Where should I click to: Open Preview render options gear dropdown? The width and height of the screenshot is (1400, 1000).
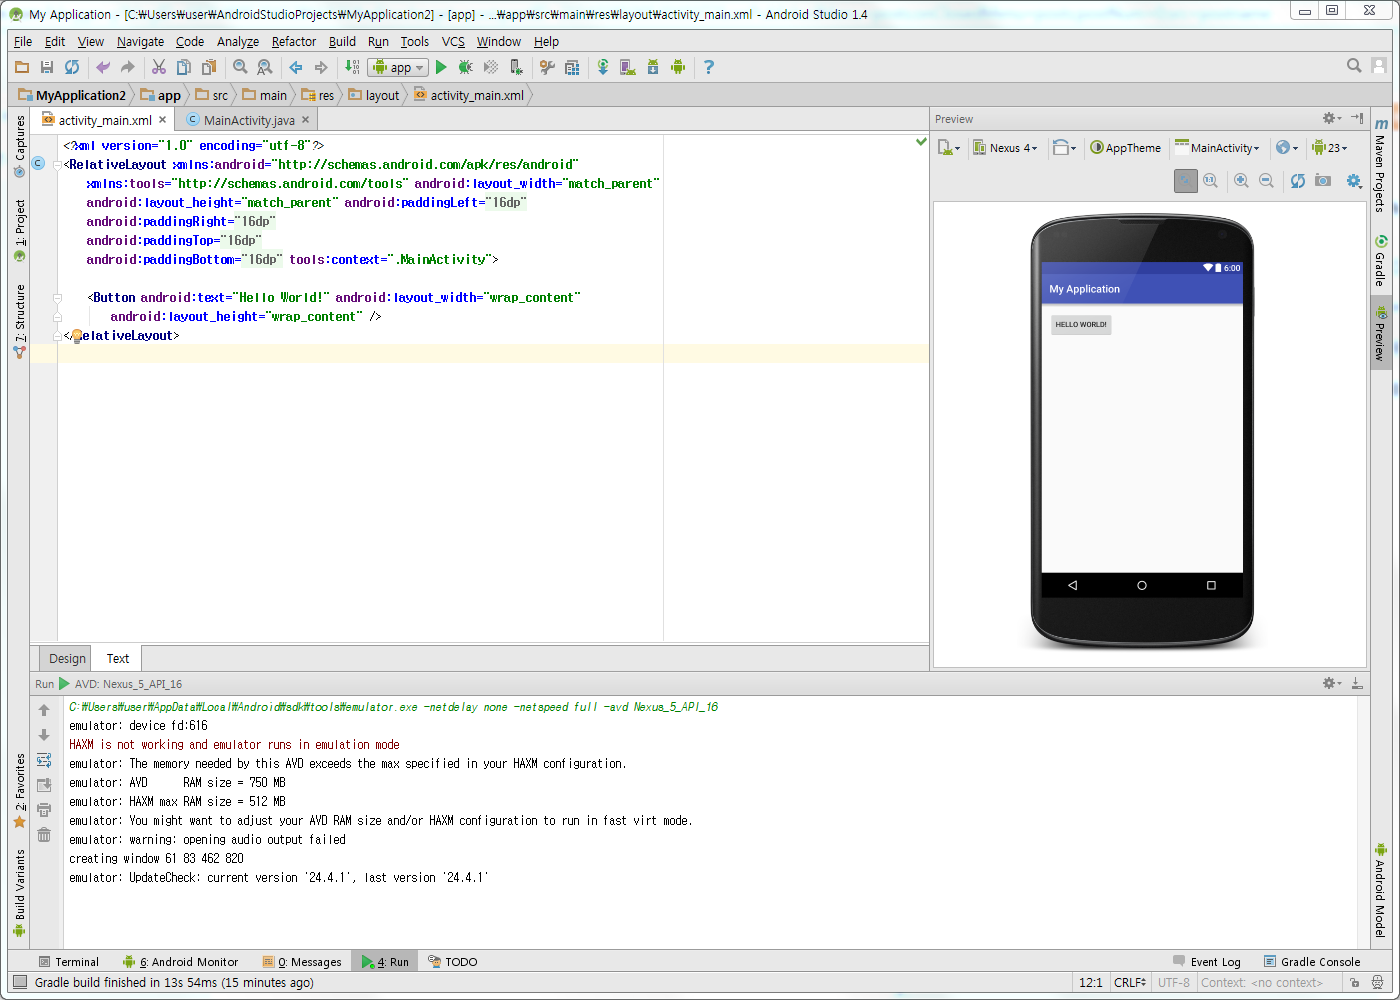pos(1354,181)
